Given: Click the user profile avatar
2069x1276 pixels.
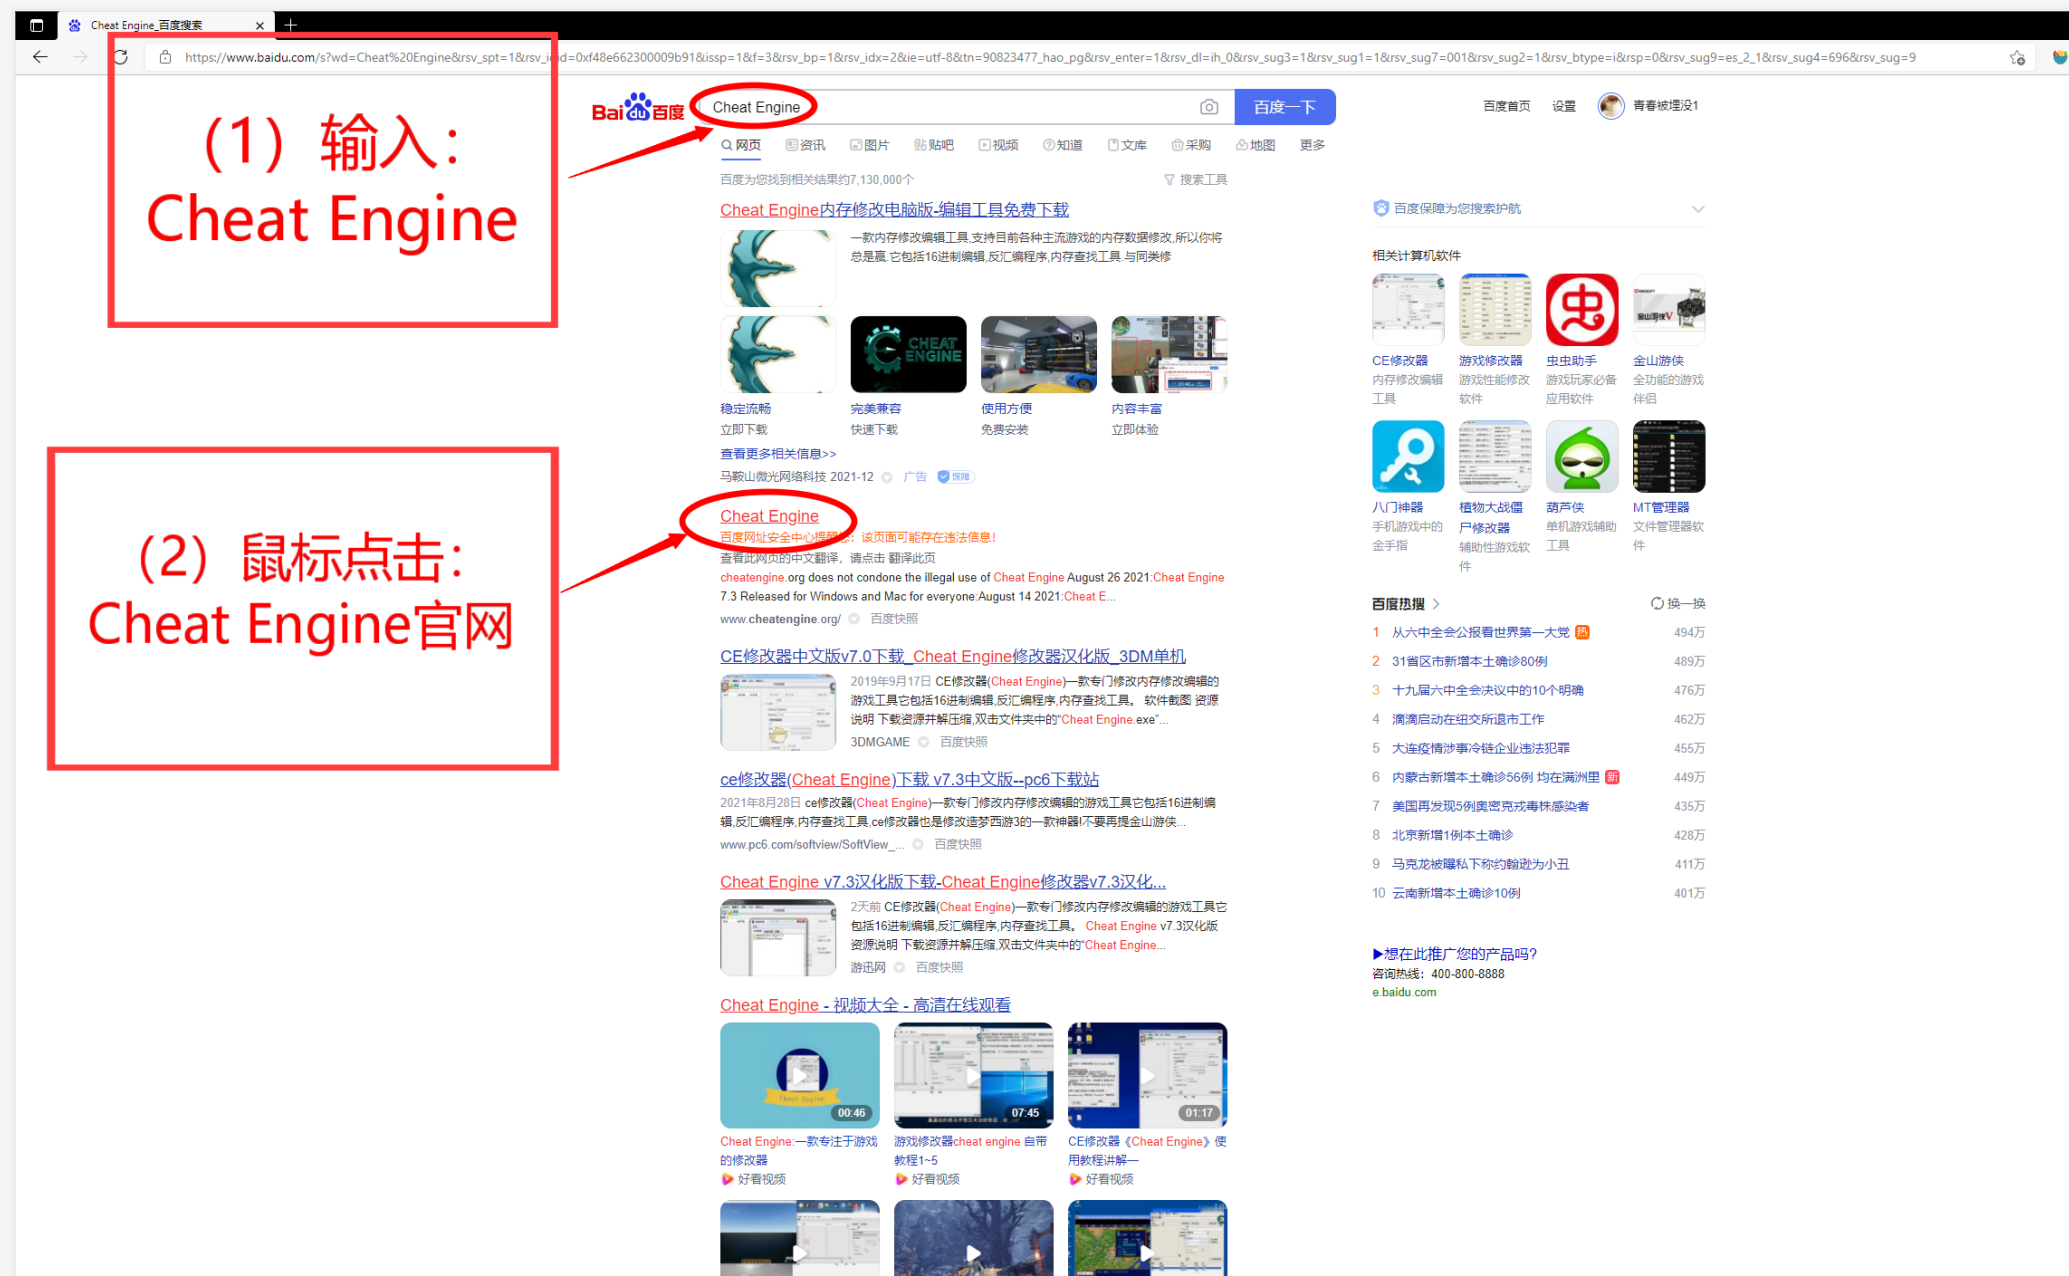Looking at the screenshot, I should pyautogui.click(x=1610, y=106).
